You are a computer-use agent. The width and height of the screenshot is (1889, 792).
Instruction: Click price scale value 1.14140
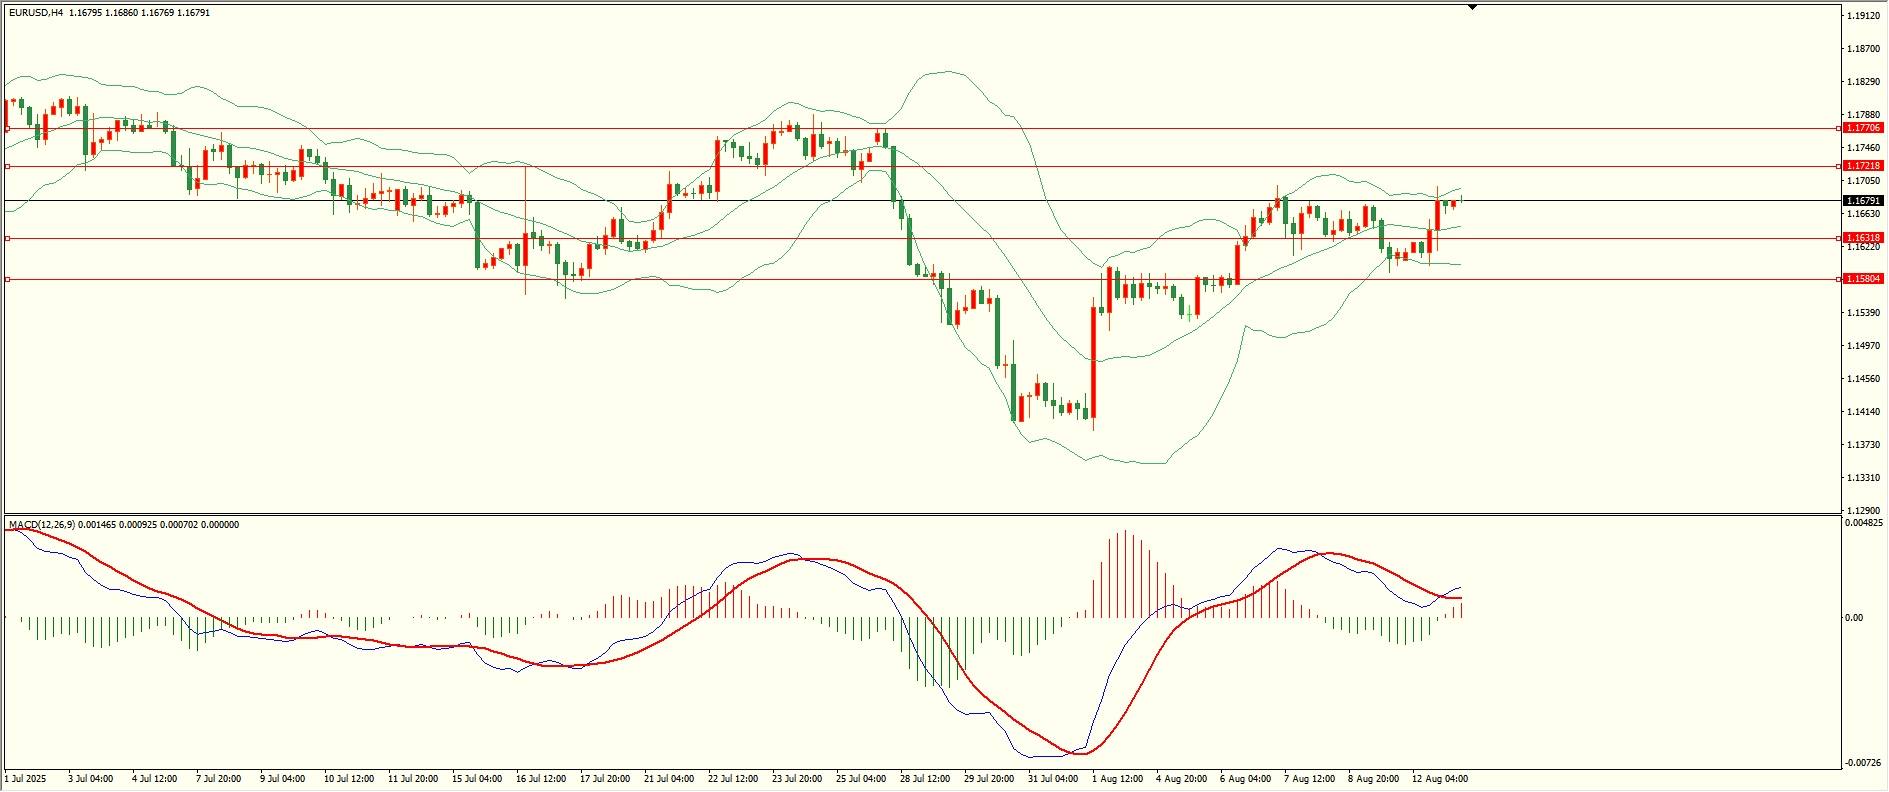pyautogui.click(x=1864, y=412)
